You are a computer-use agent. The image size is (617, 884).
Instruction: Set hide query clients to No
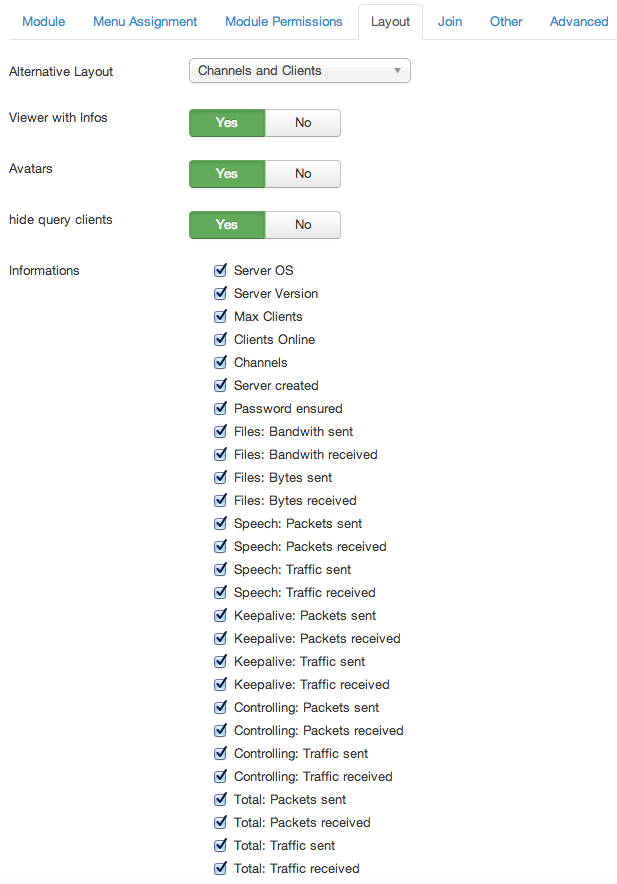303,224
